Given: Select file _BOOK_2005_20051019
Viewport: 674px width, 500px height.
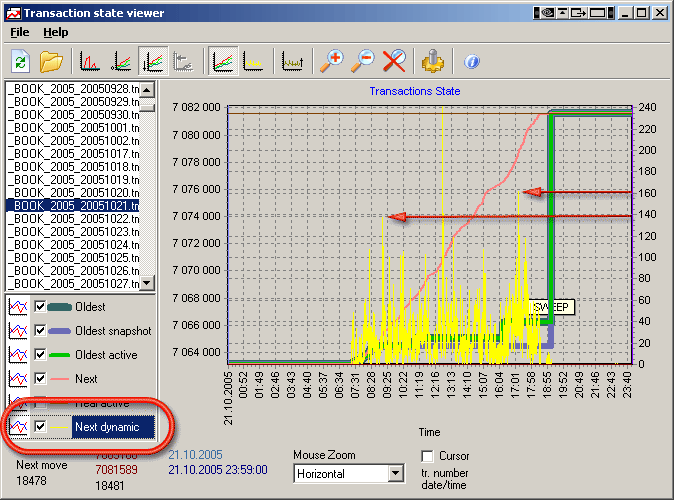Looking at the screenshot, I should point(73,179).
